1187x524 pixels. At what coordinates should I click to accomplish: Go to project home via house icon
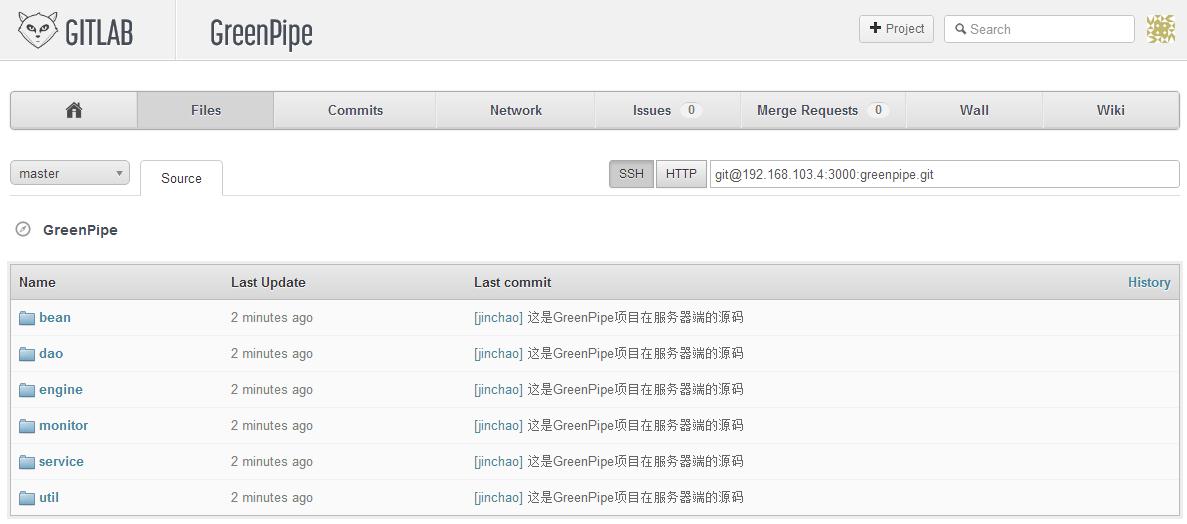(73, 111)
